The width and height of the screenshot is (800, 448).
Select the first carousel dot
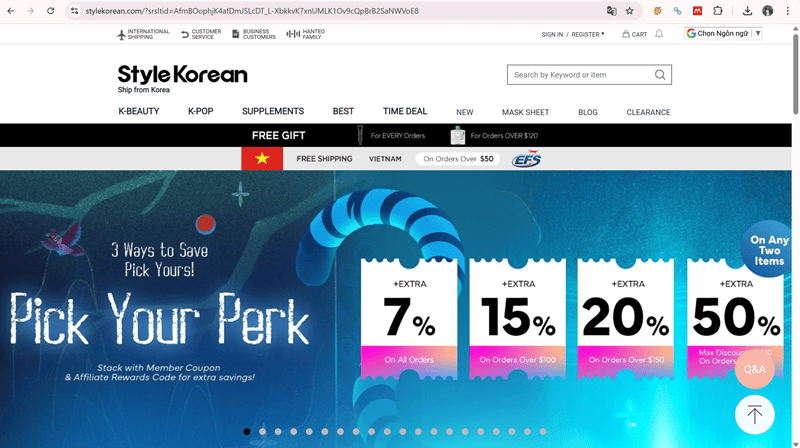[247, 432]
